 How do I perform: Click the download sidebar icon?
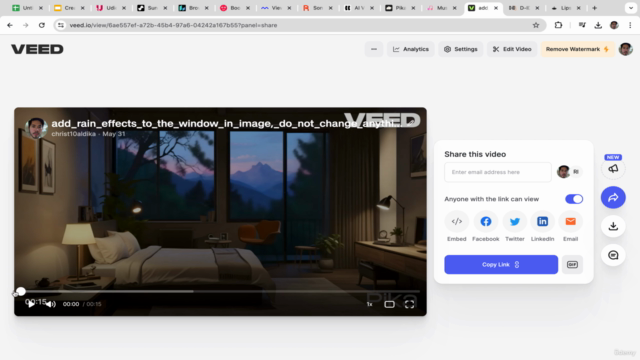(613, 226)
